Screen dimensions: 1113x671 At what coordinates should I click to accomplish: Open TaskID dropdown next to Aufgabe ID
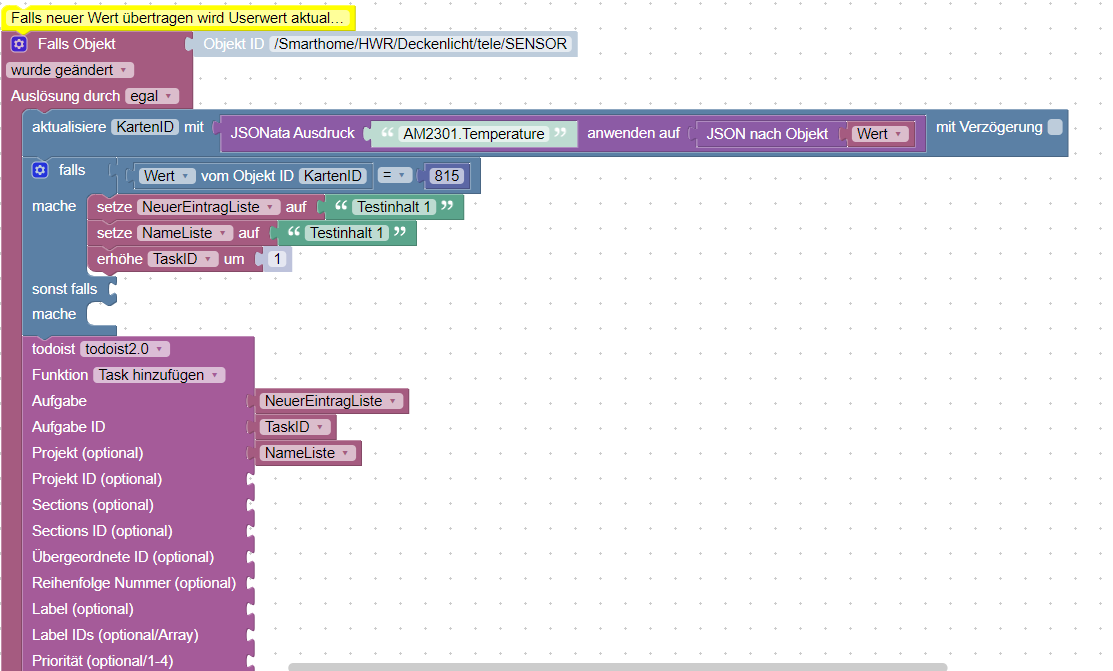295,427
